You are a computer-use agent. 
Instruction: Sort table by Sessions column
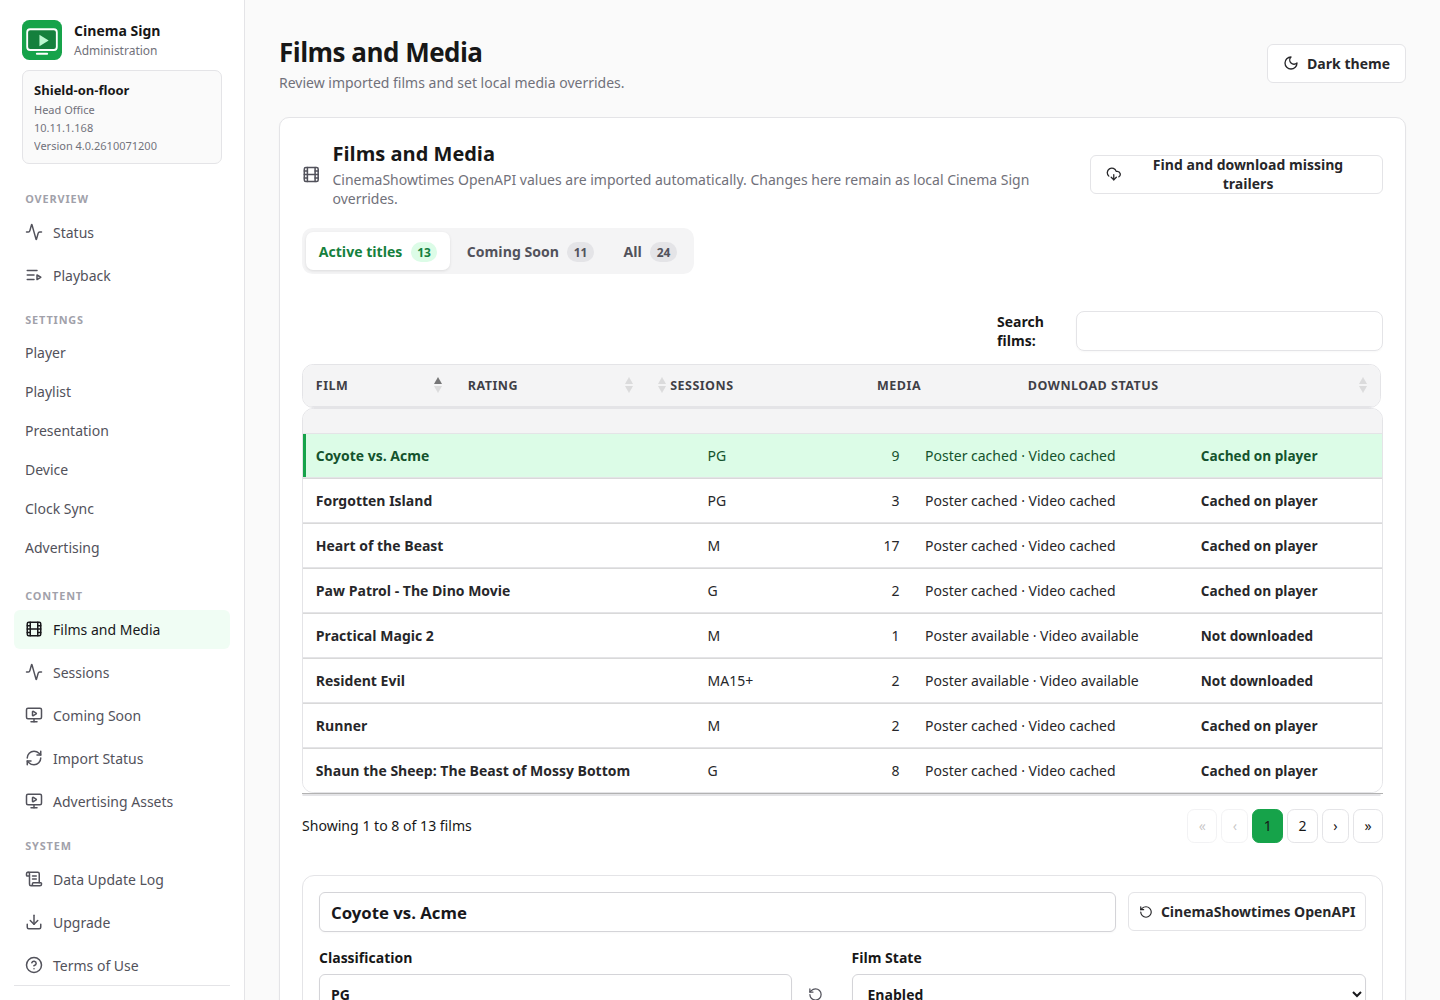point(700,385)
